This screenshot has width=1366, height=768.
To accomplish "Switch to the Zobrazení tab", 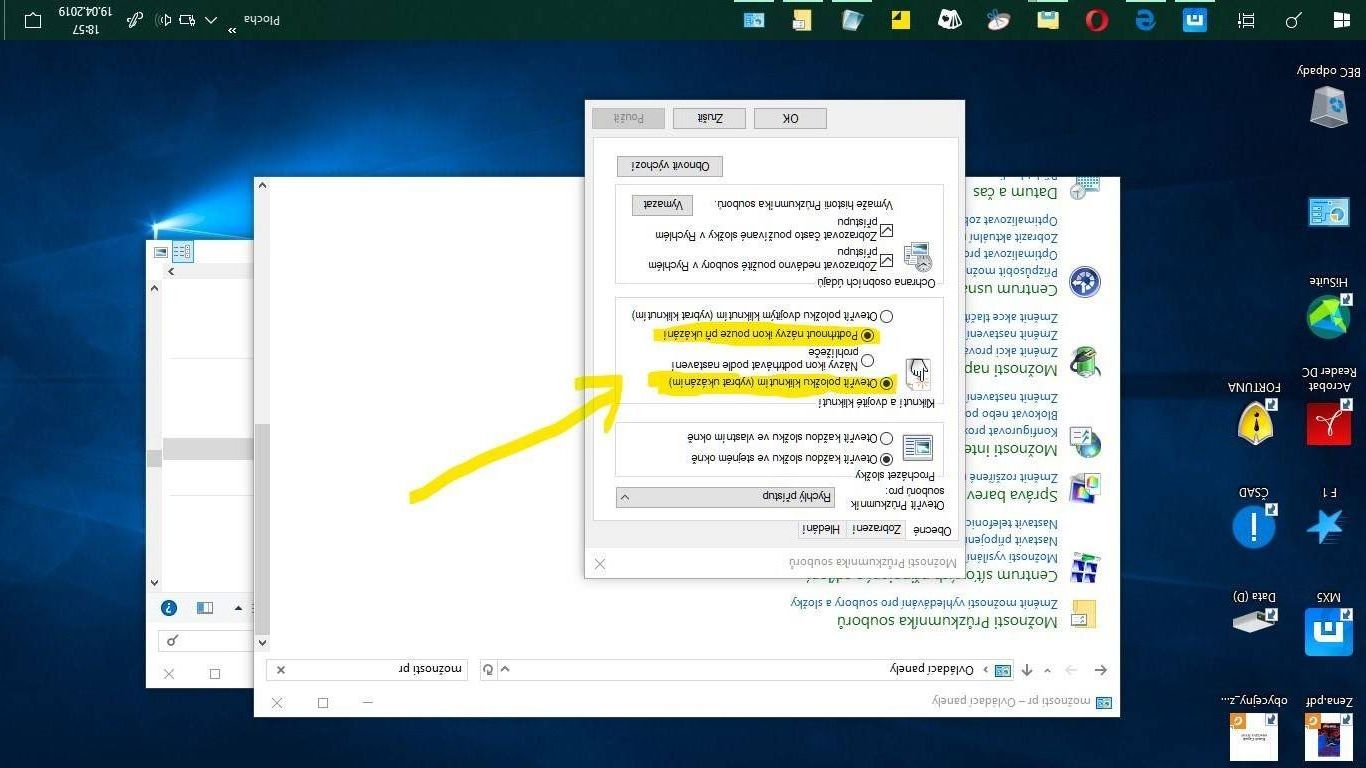I will (x=877, y=529).
